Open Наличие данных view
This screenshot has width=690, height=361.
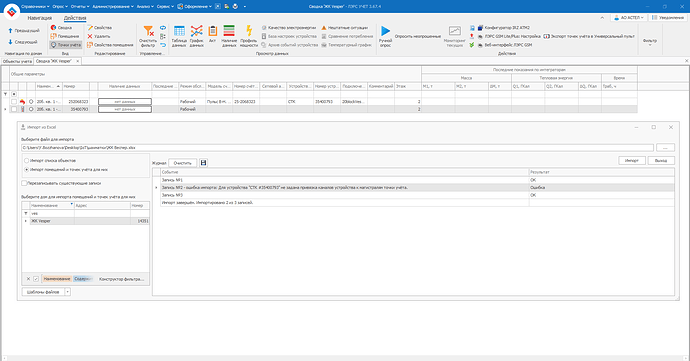coord(229,36)
